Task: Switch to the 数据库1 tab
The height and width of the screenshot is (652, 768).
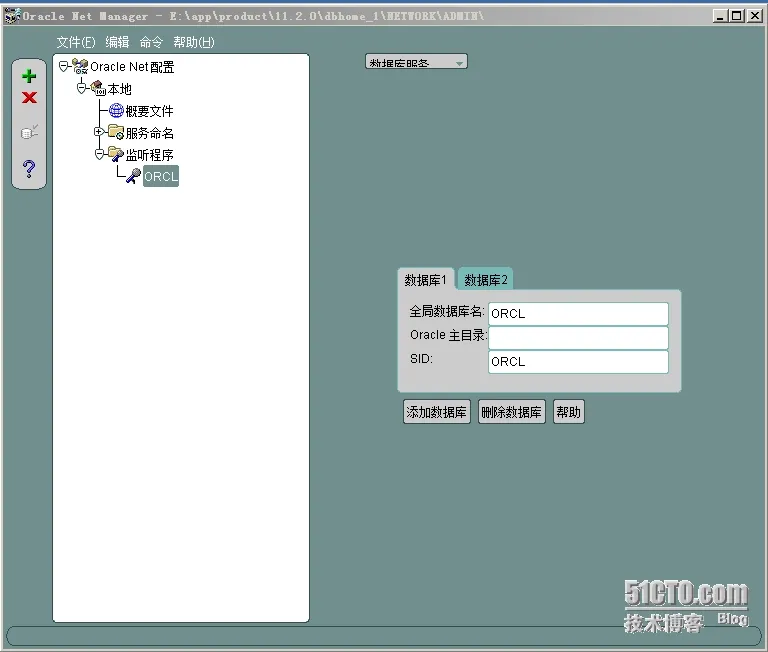Action: pos(426,280)
